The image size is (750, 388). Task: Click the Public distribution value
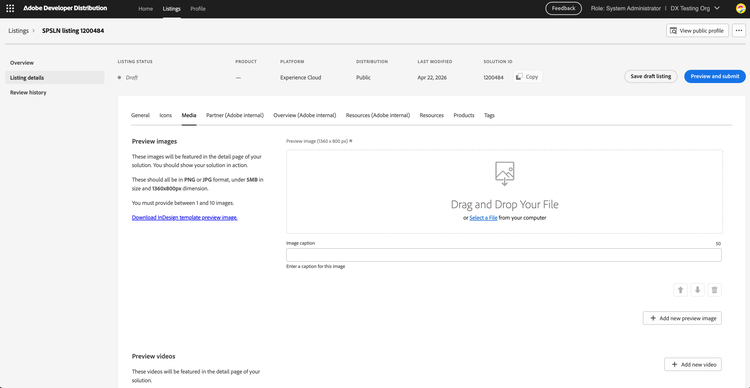[x=363, y=78]
